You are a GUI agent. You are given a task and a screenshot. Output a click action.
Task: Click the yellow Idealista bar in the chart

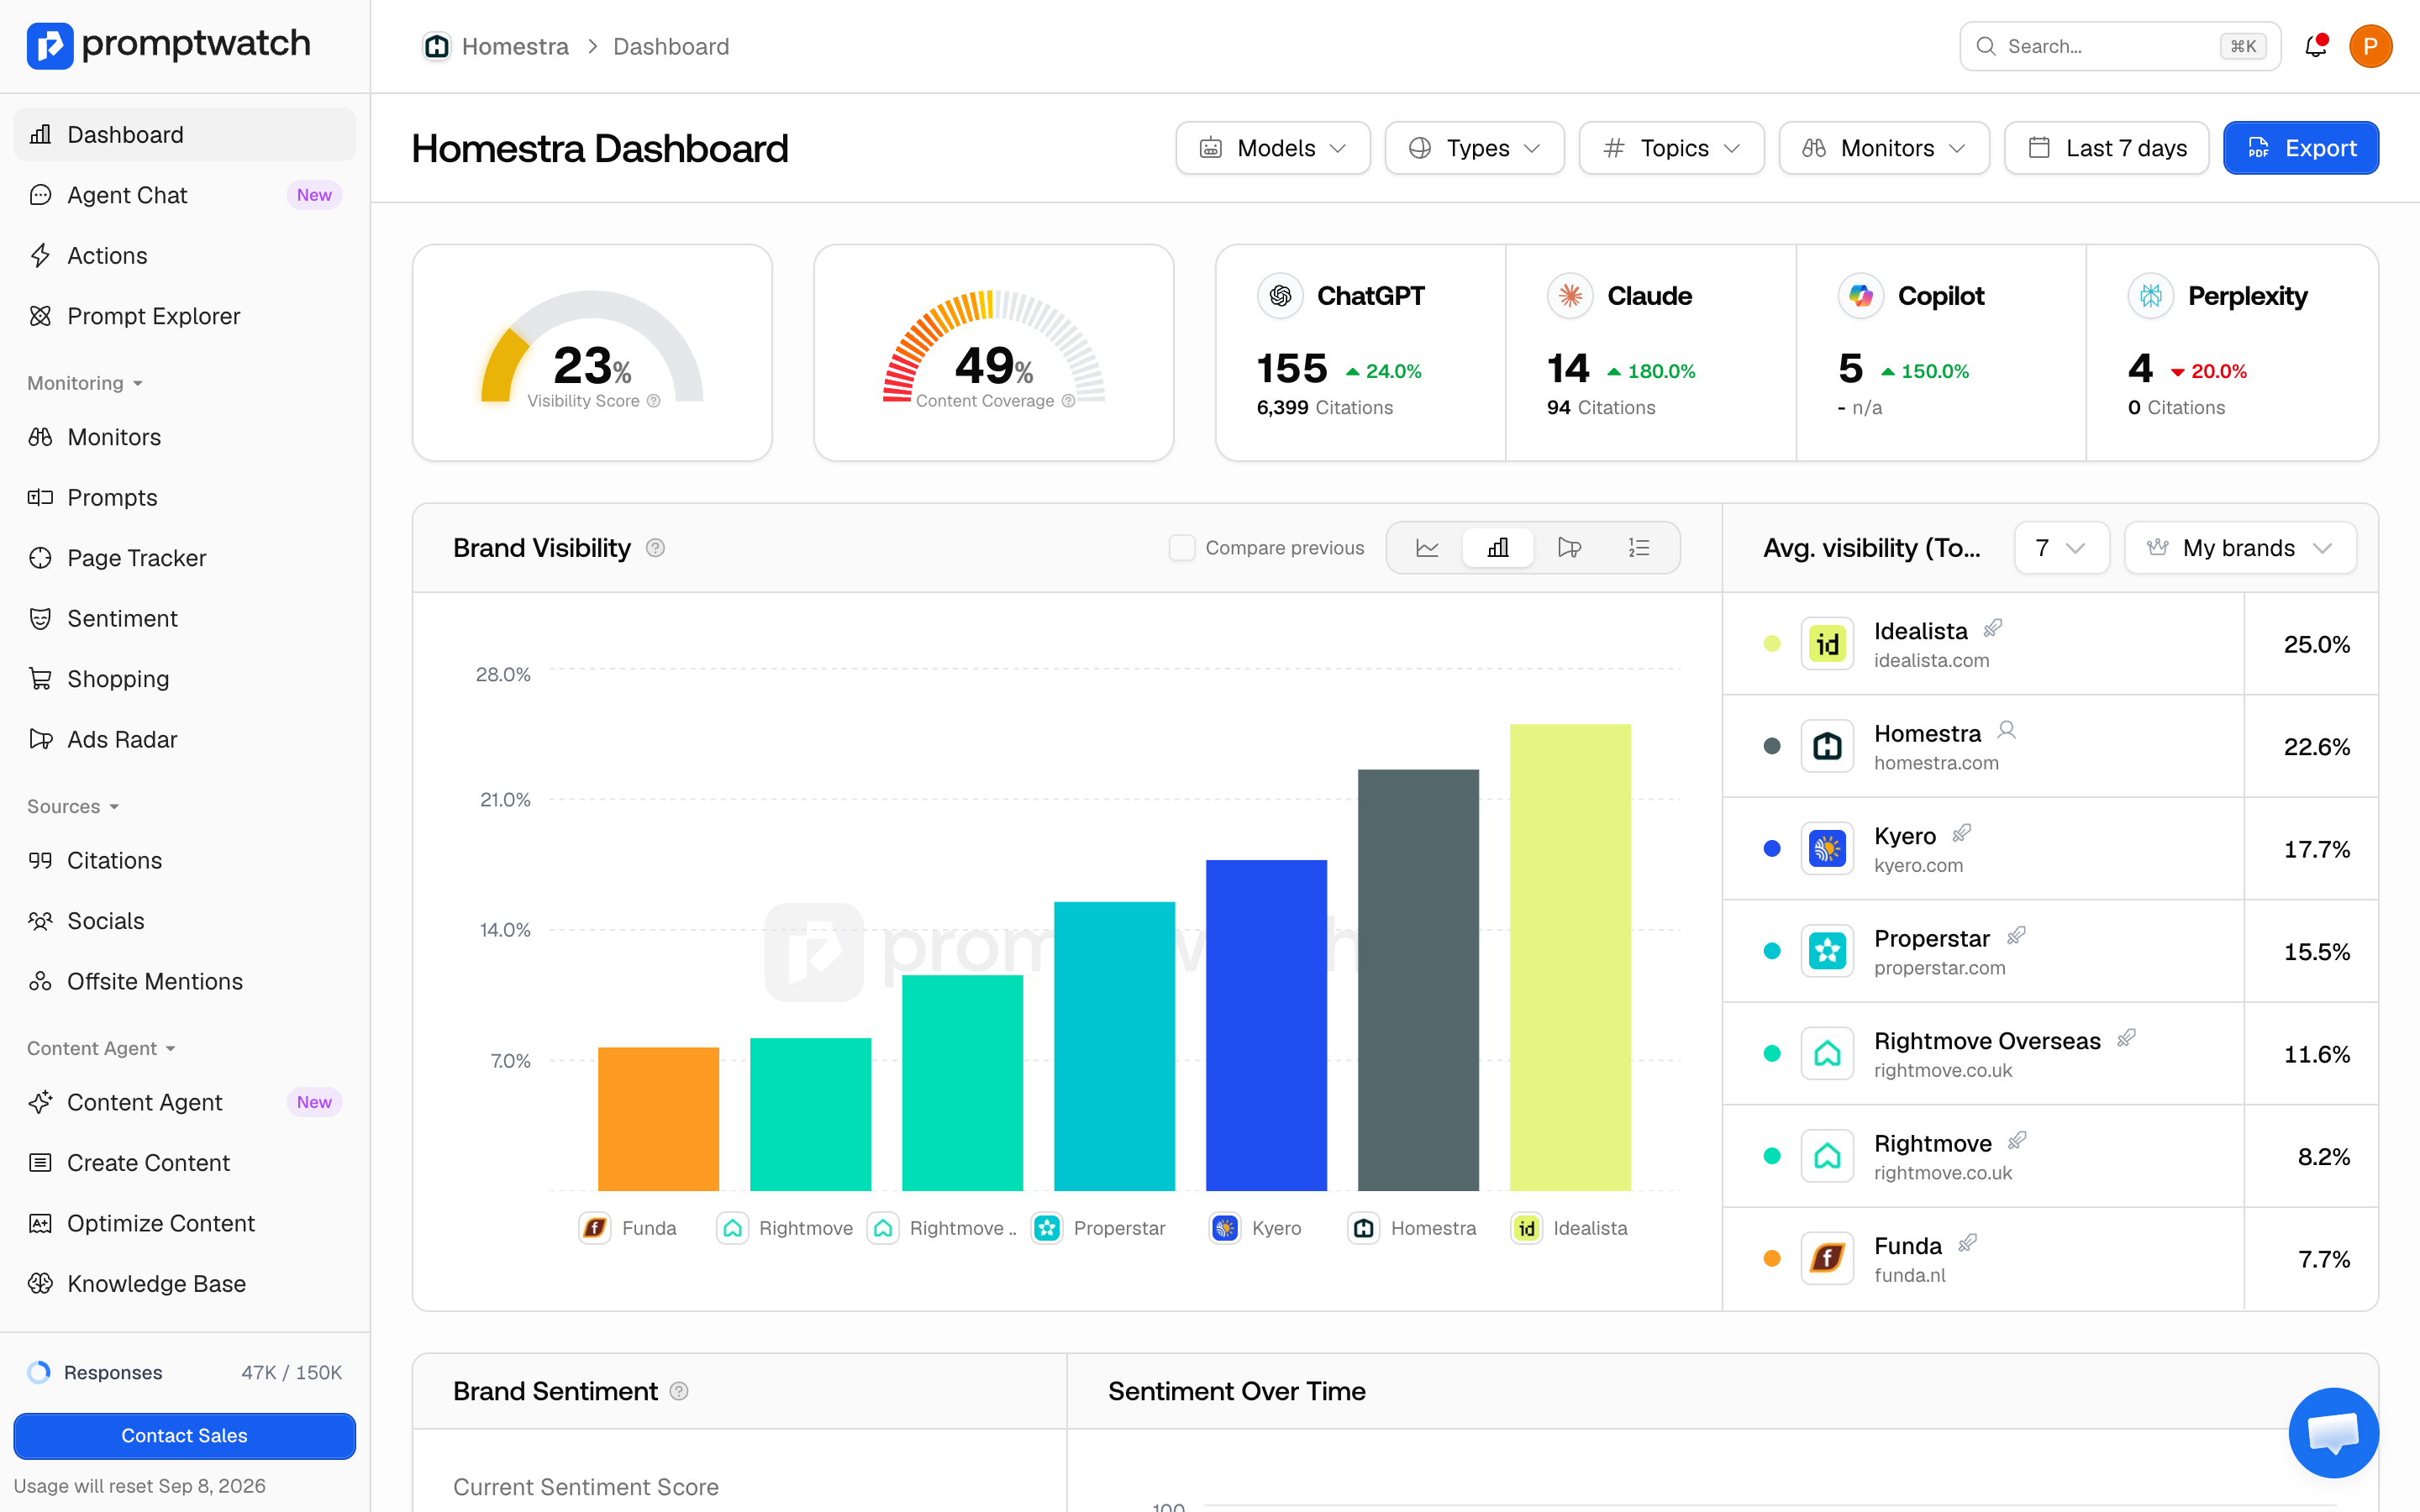[1570, 957]
